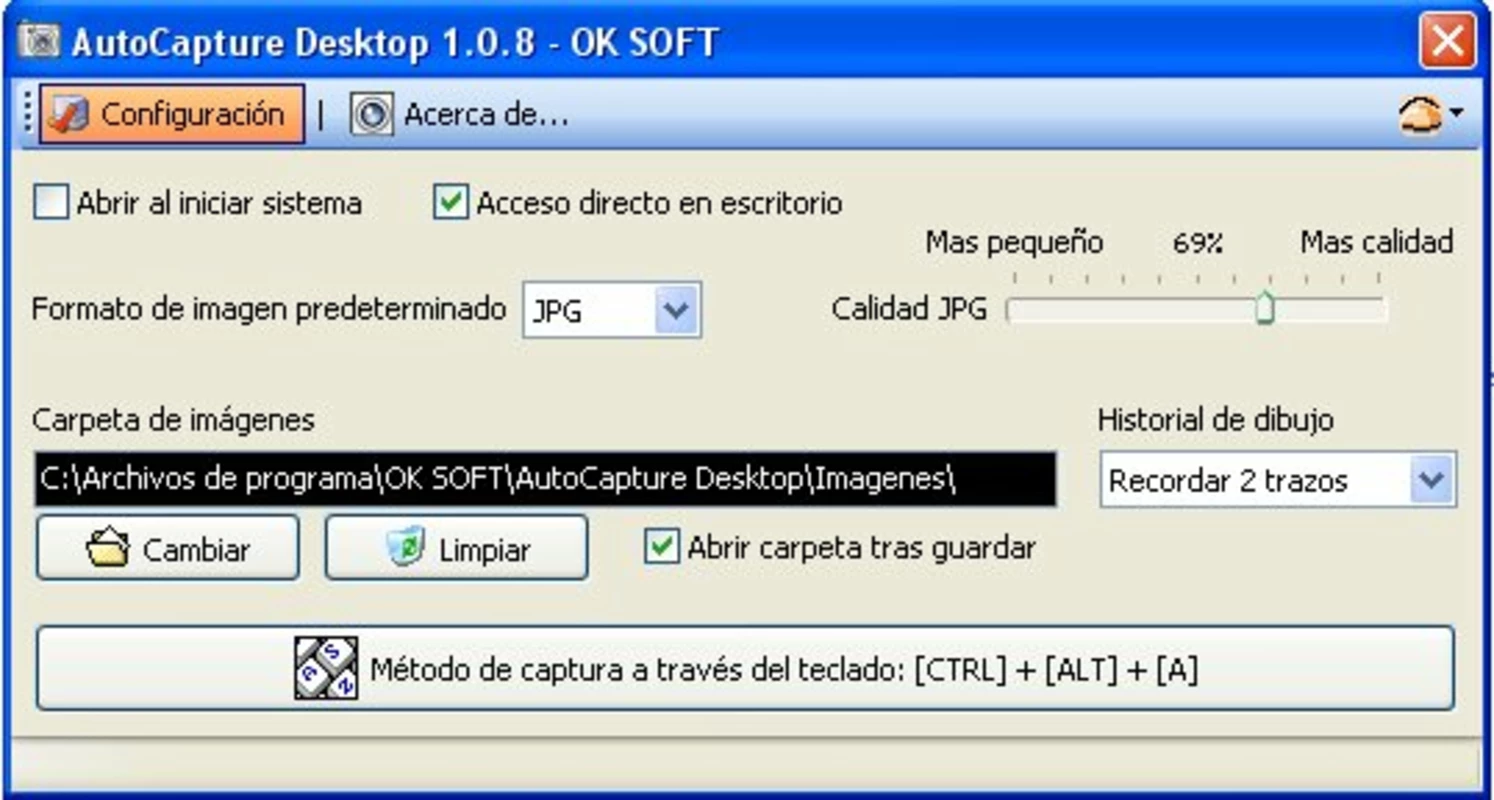The width and height of the screenshot is (1494, 800).
Task: Click the Calidad JPG slider thumb
Action: coord(1265,308)
